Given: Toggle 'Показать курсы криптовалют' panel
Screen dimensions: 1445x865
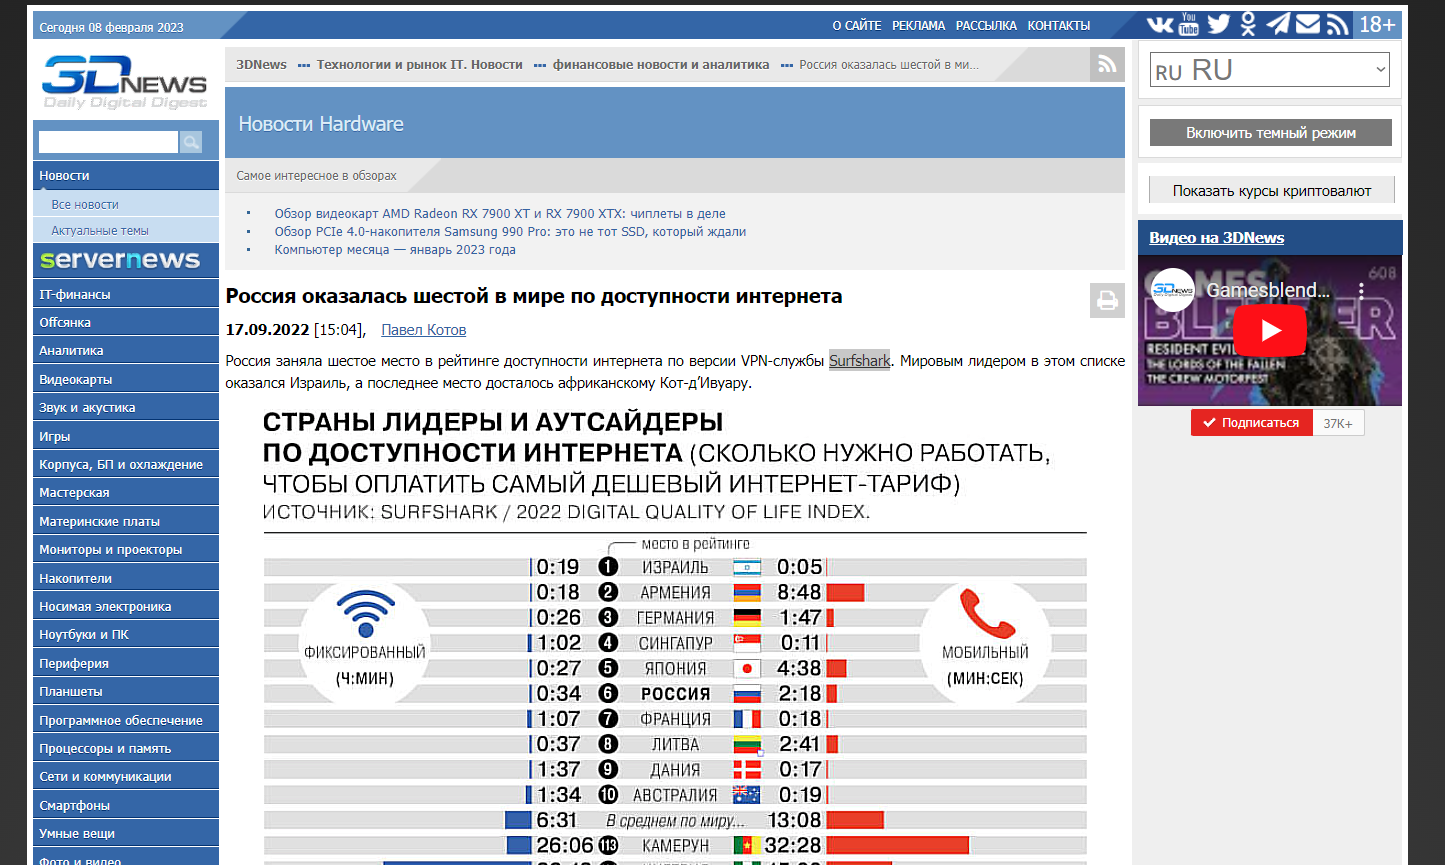Looking at the screenshot, I should (1270, 191).
